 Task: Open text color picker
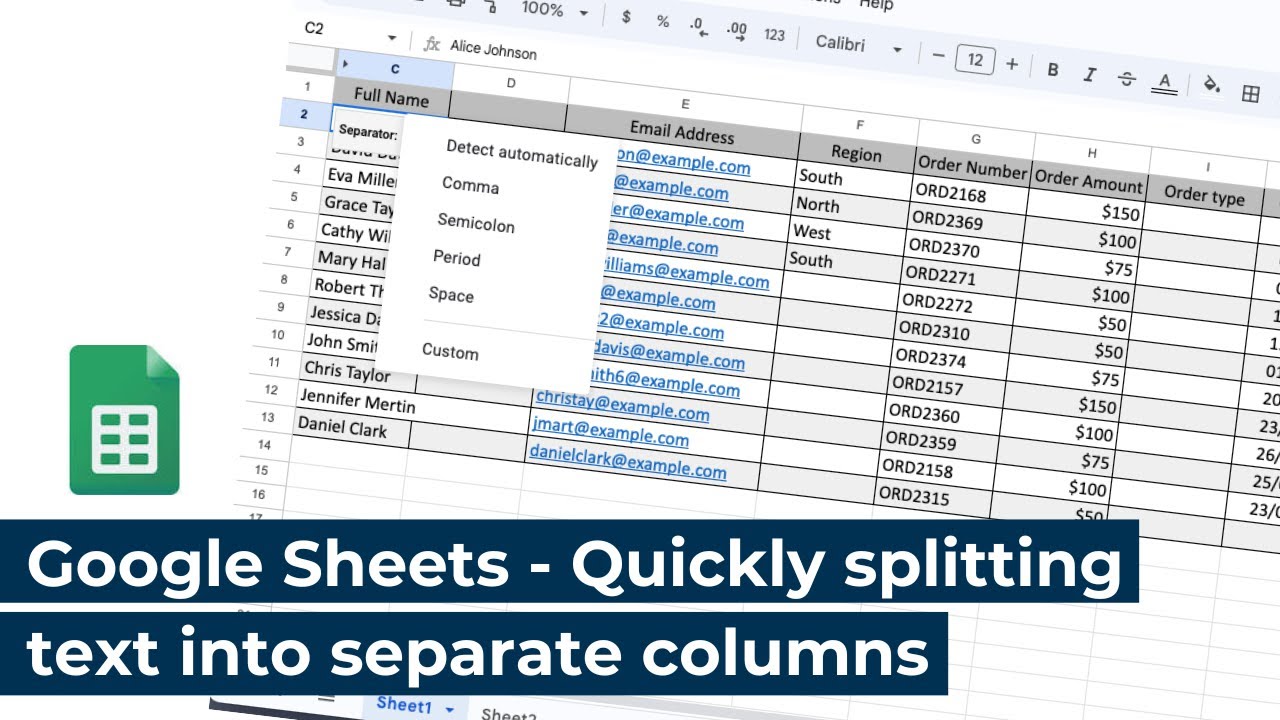pos(1164,83)
